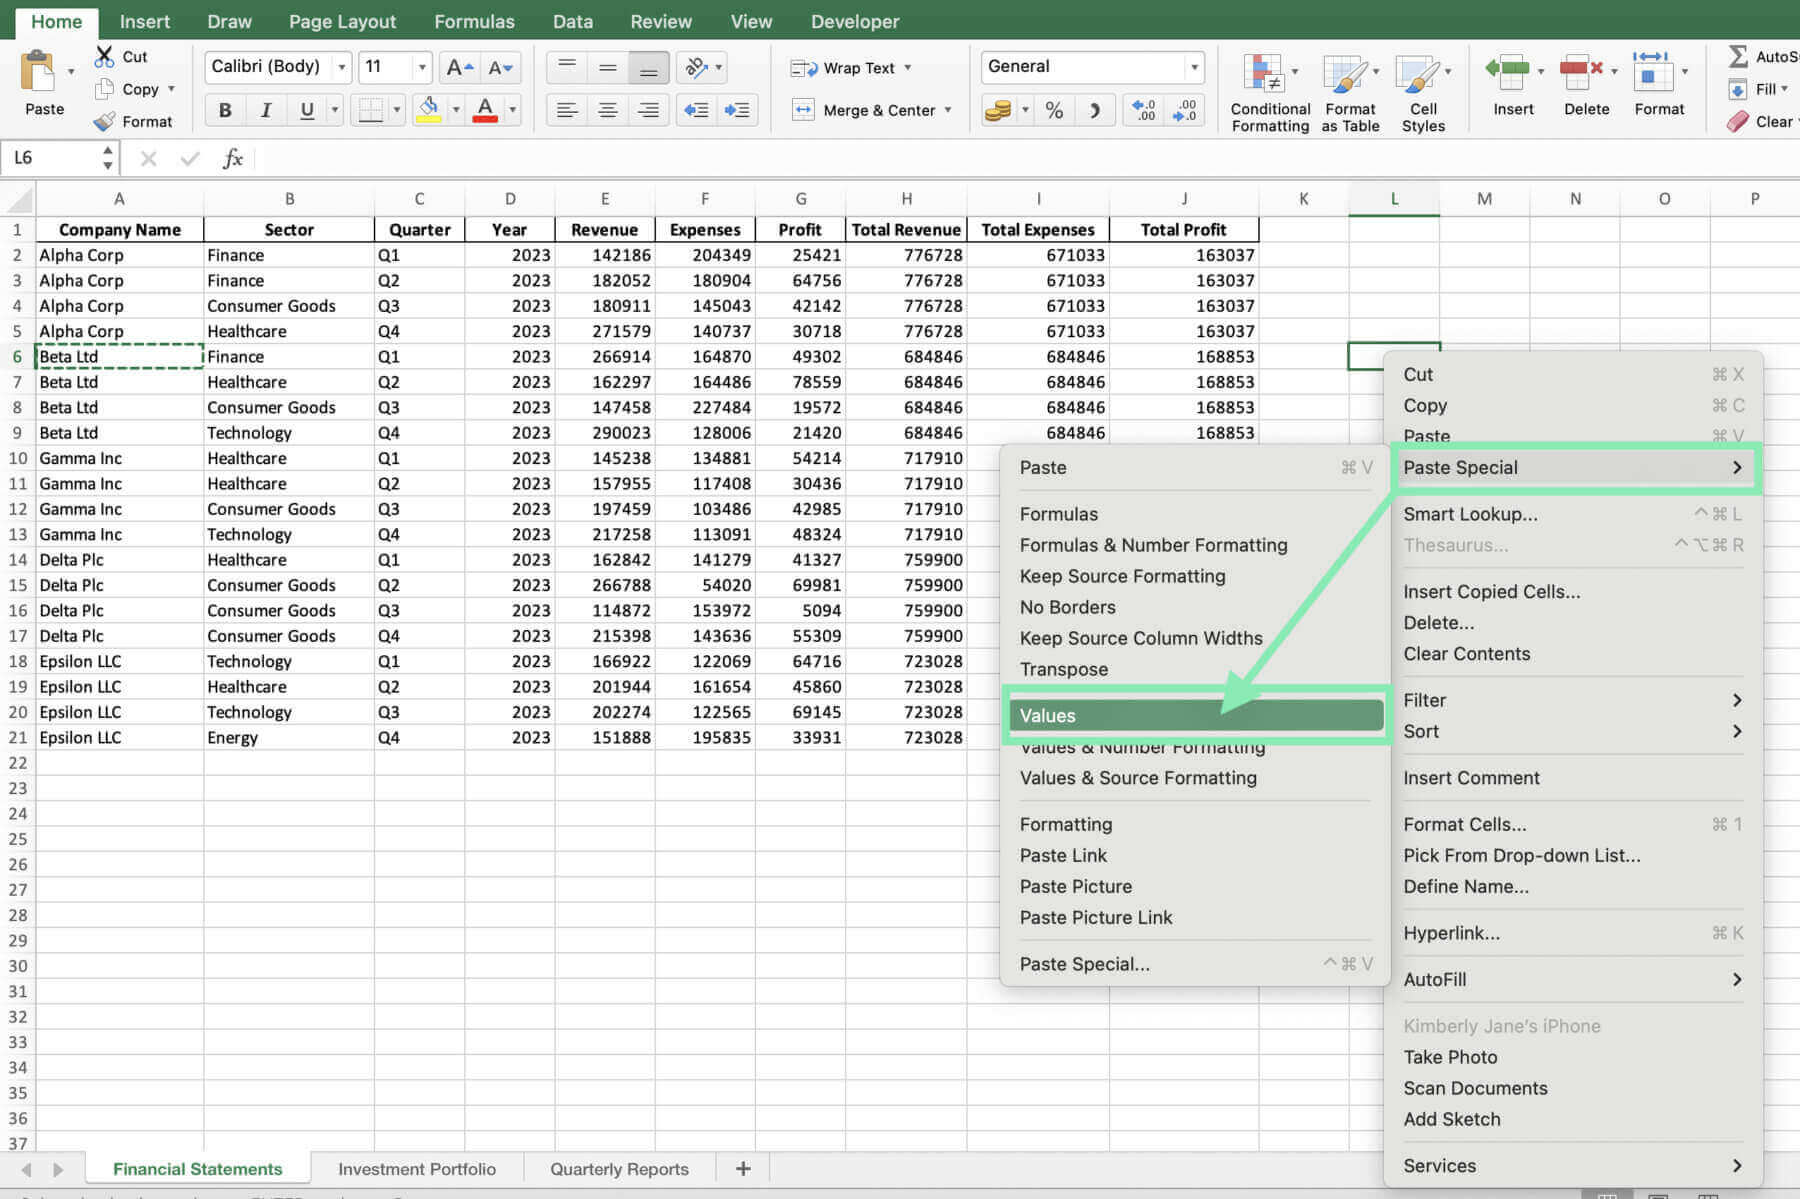Select the Format painter brush icon
The width and height of the screenshot is (1800, 1199).
coord(104,121)
